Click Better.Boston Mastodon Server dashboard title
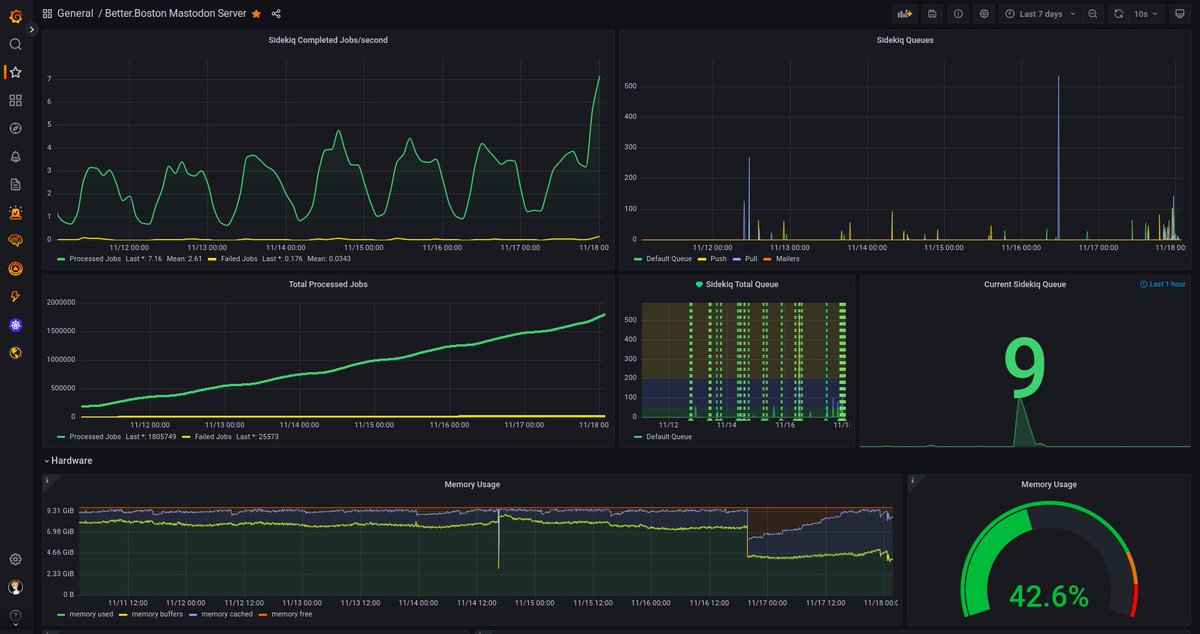Image resolution: width=1200 pixels, height=634 pixels. [x=175, y=14]
